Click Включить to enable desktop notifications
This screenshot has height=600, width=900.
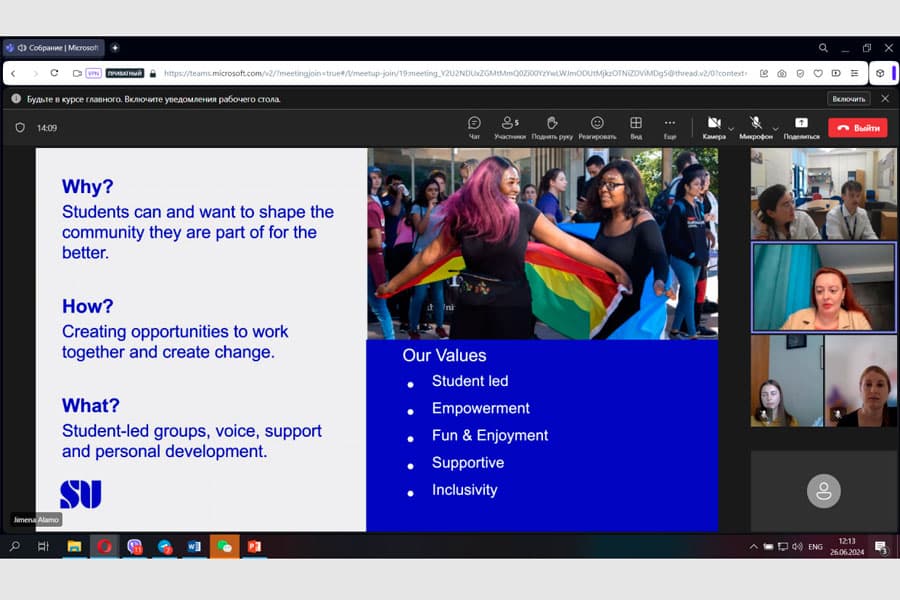848,99
